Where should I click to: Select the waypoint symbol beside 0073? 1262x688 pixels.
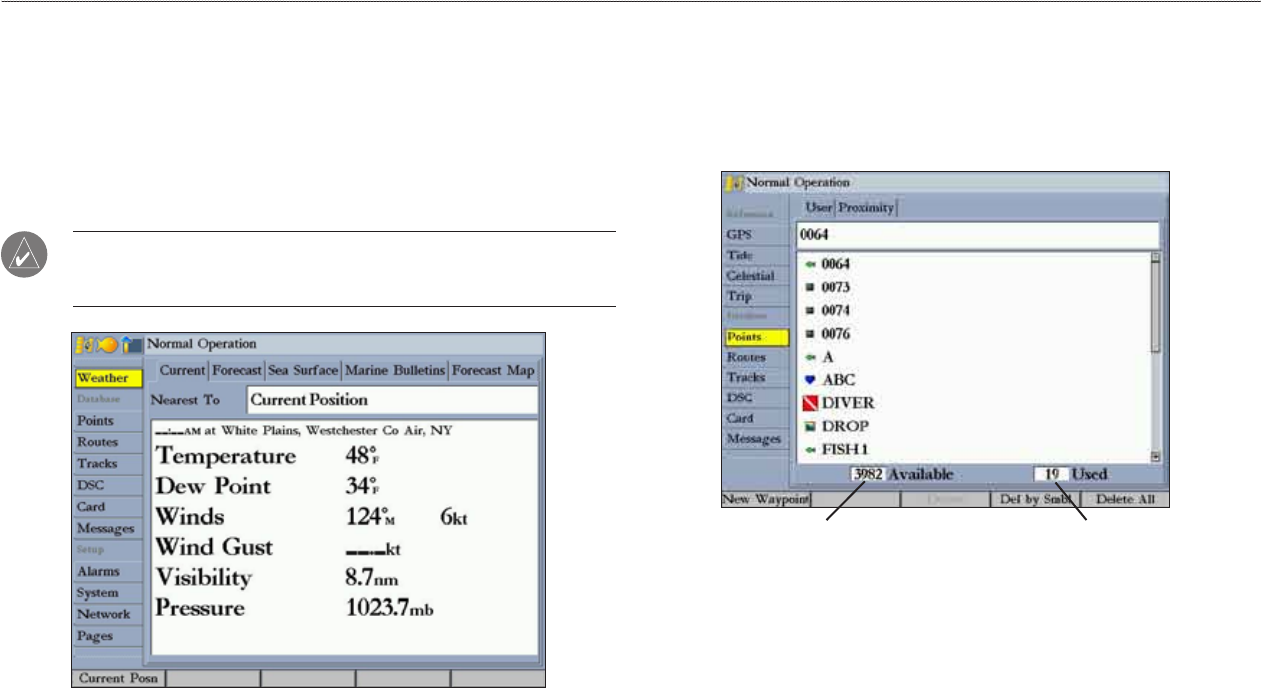(x=810, y=288)
